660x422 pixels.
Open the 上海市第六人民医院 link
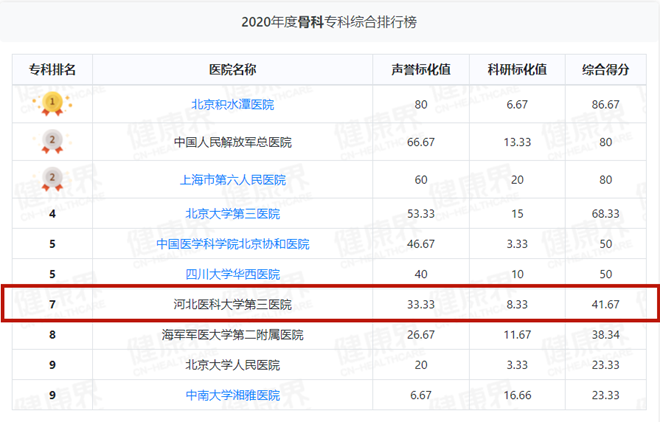coord(232,180)
